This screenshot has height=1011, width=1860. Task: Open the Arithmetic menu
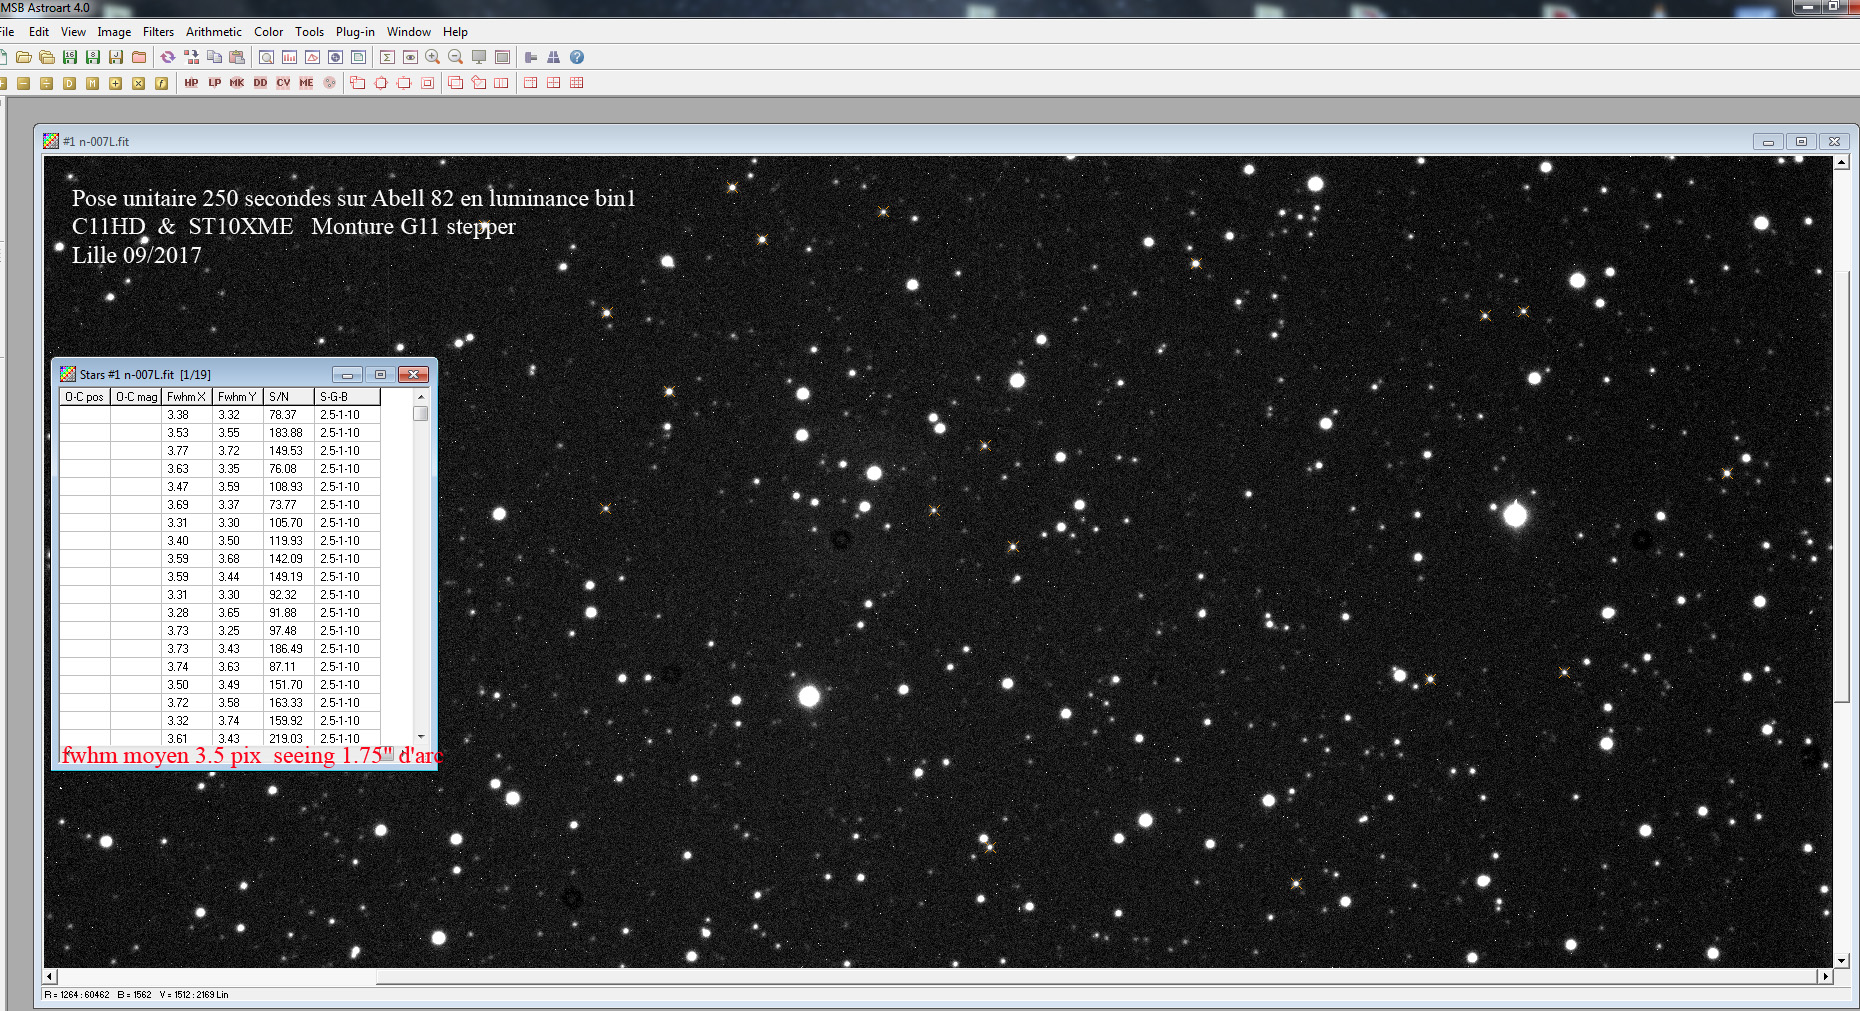[214, 32]
